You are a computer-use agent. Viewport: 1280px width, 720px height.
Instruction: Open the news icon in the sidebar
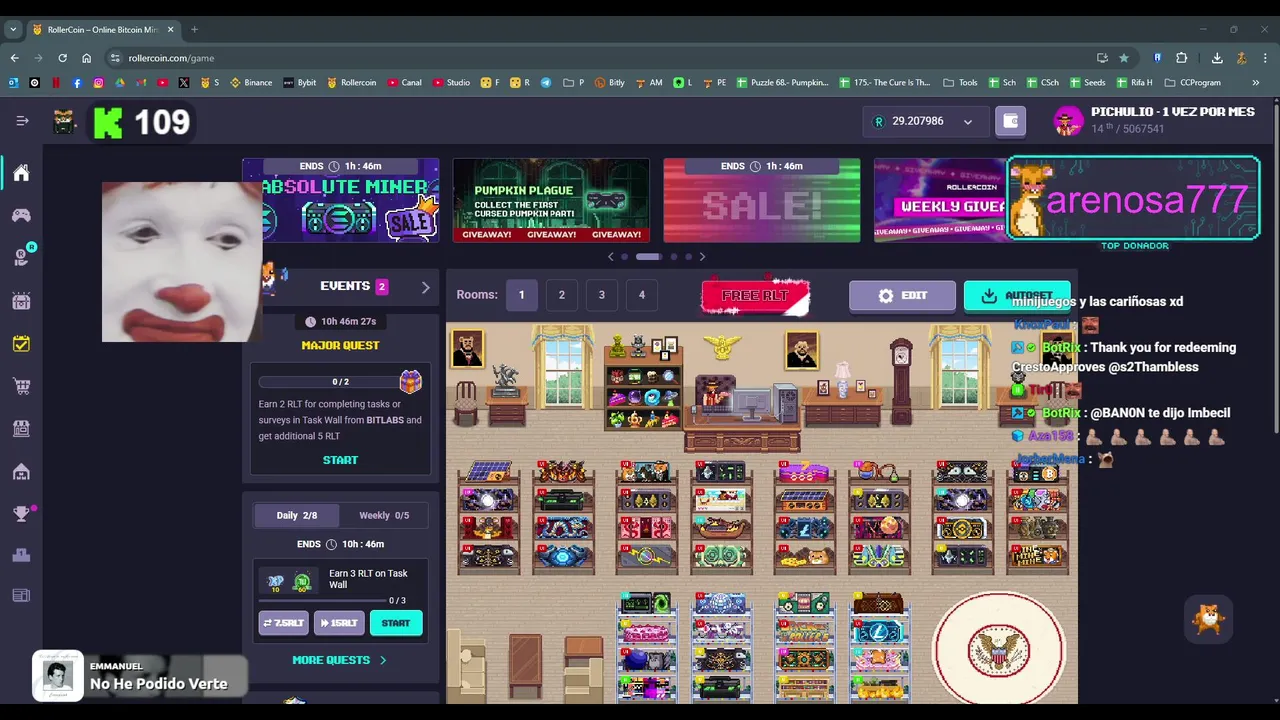(21, 596)
